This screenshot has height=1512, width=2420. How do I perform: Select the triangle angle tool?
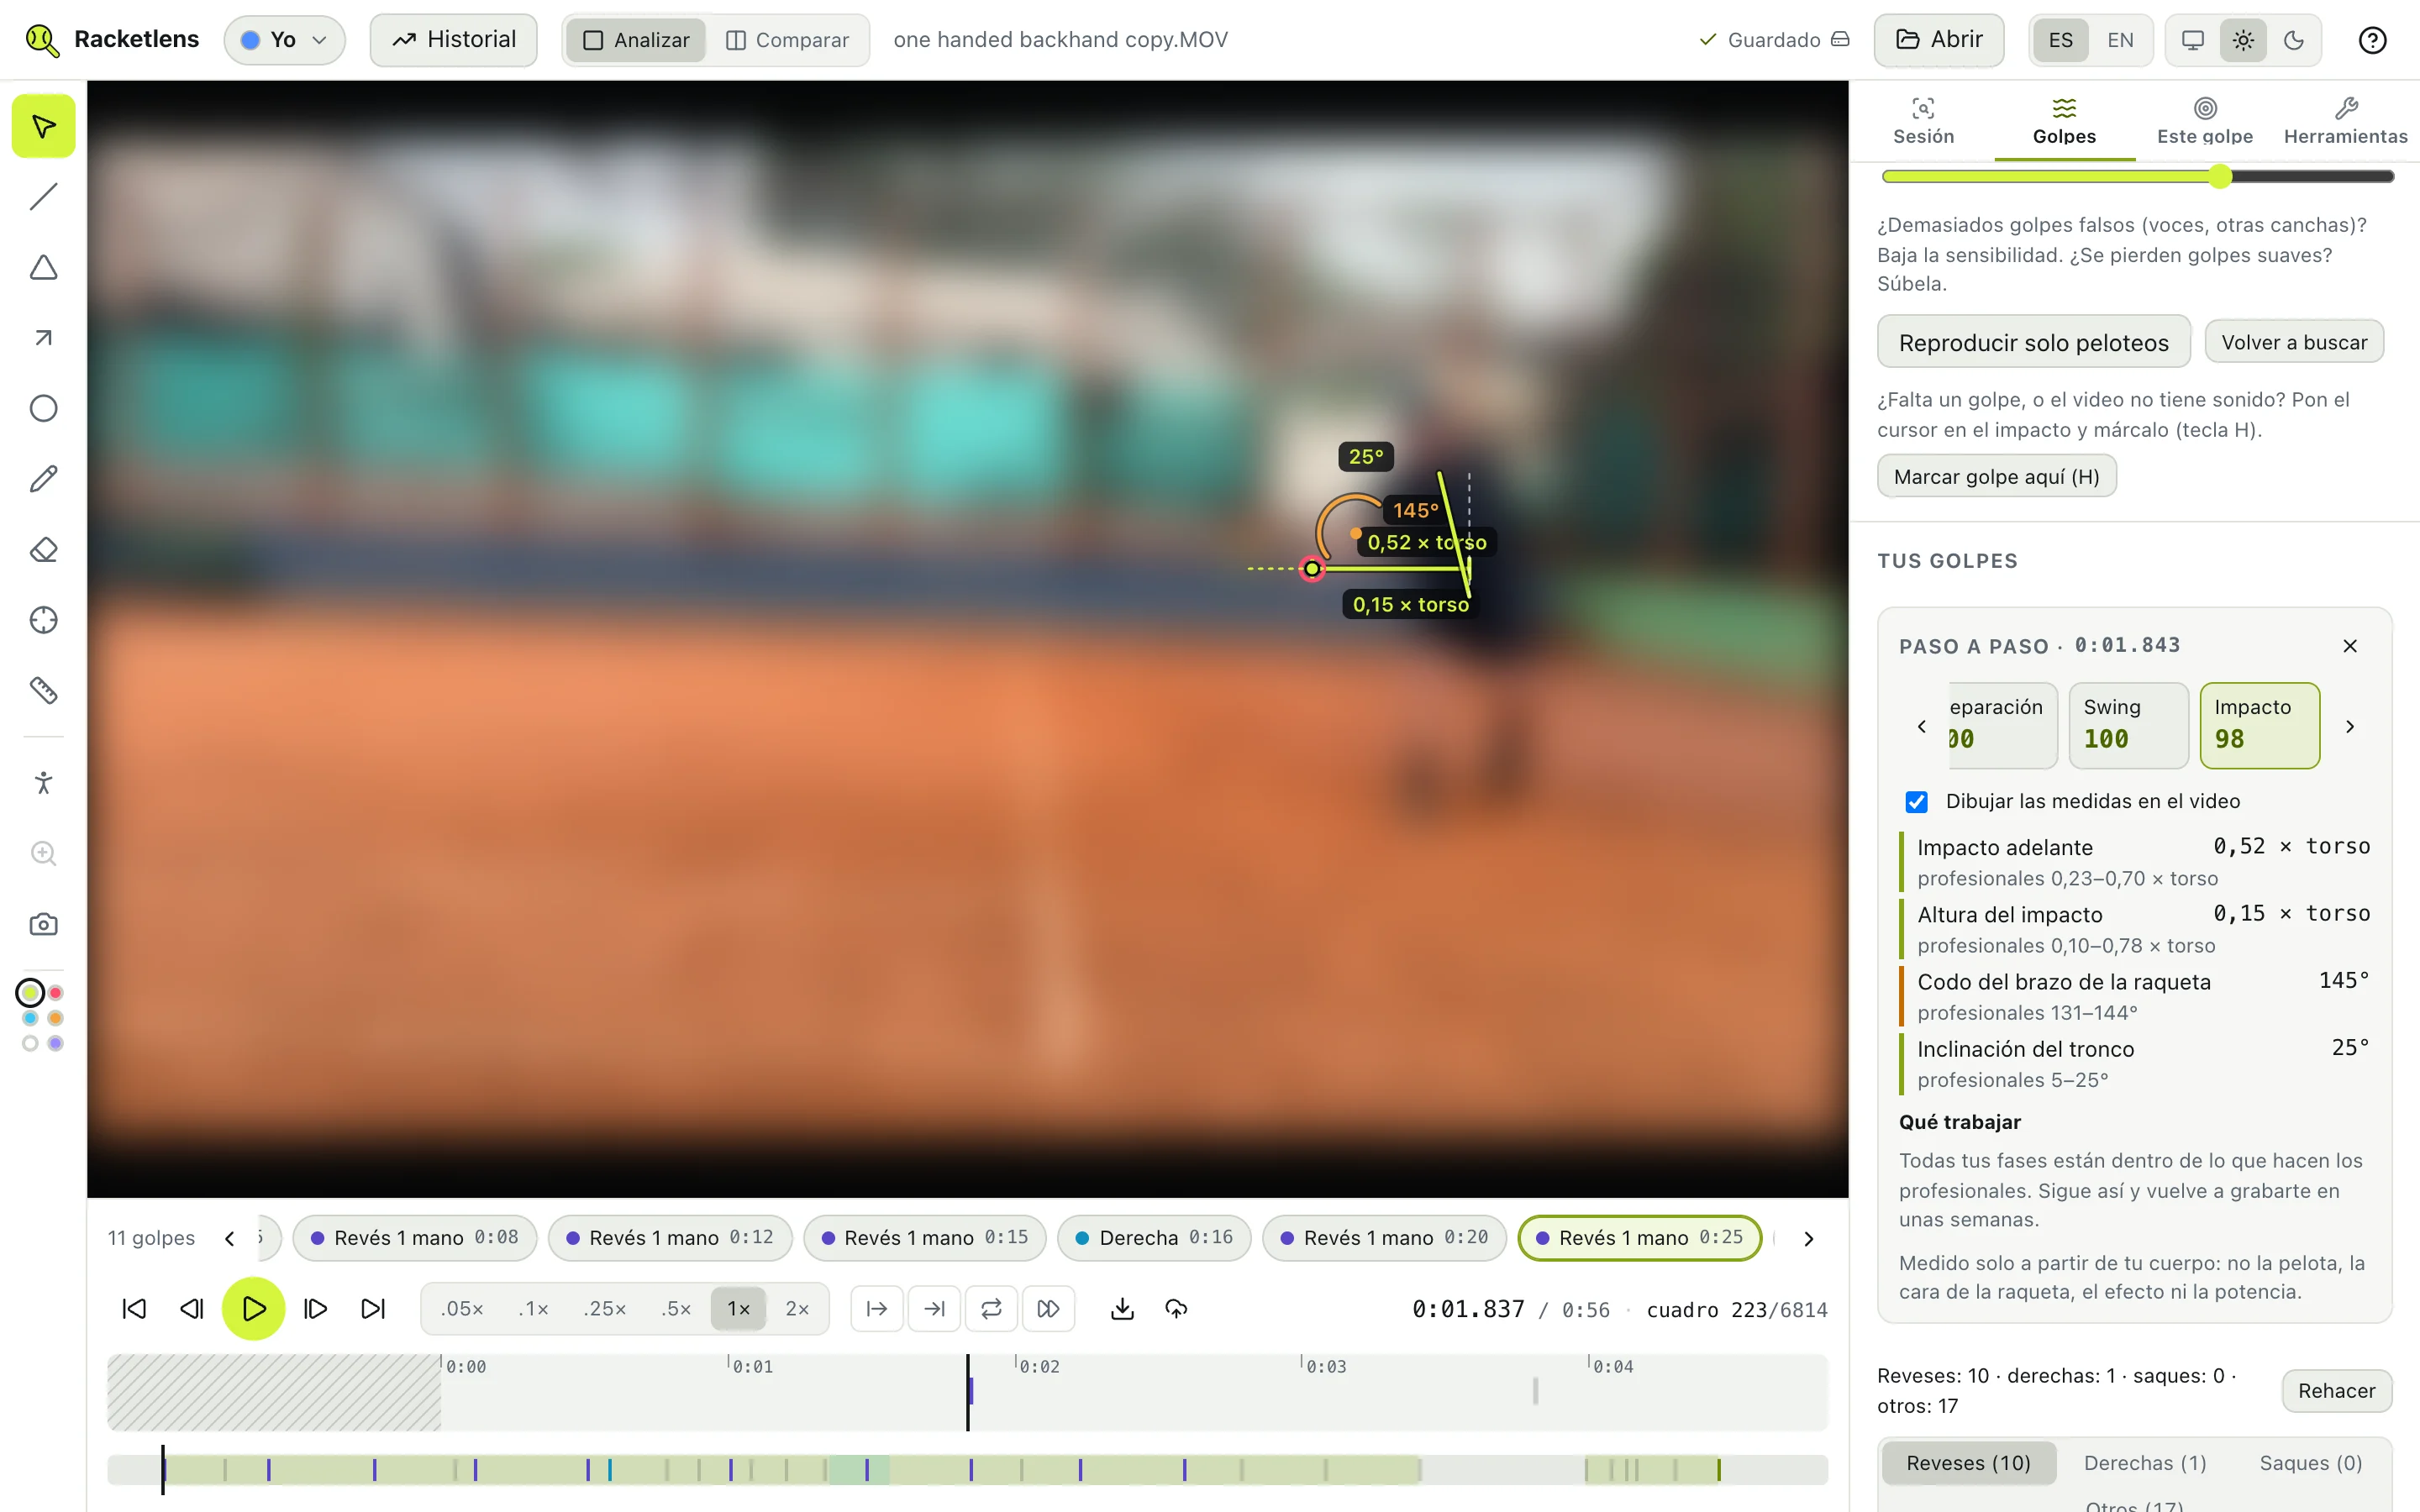(x=43, y=267)
